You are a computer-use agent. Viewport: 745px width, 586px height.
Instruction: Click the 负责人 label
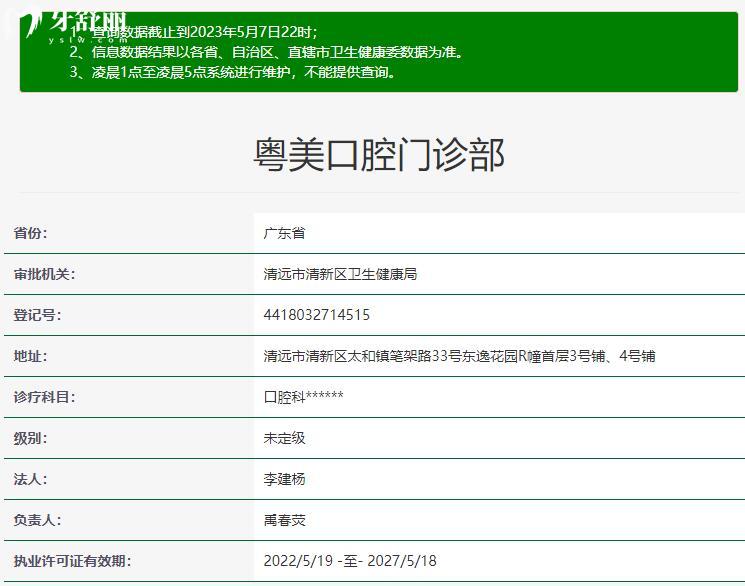coord(37,519)
